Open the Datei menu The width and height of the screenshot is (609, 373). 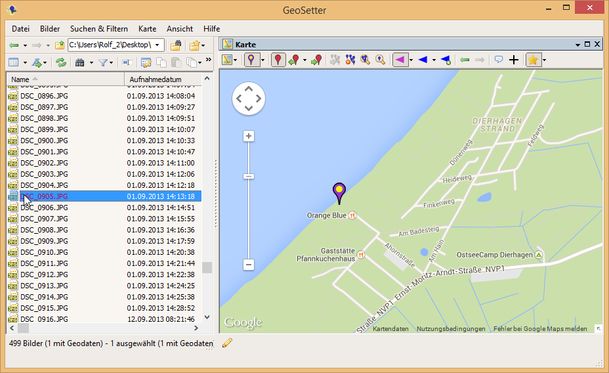(21, 29)
